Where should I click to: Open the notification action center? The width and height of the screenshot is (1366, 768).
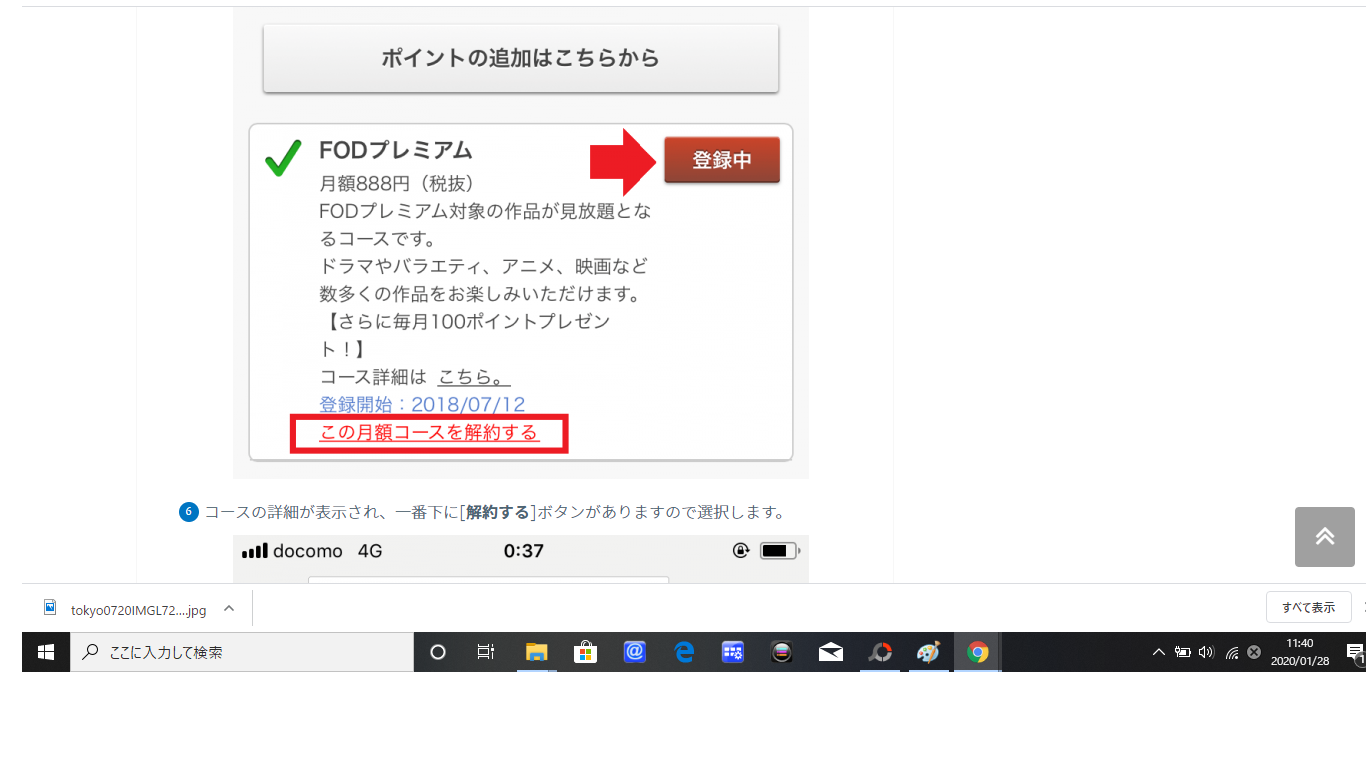tap(1354, 652)
